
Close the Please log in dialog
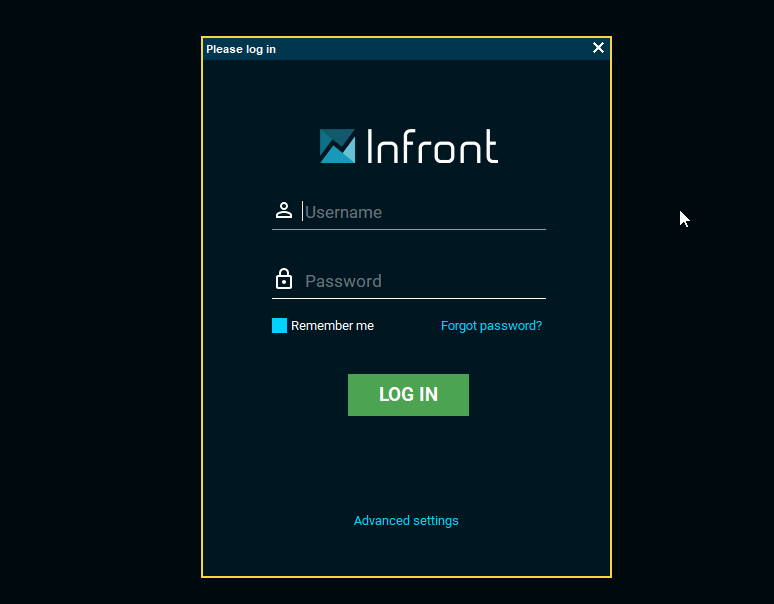tap(598, 48)
